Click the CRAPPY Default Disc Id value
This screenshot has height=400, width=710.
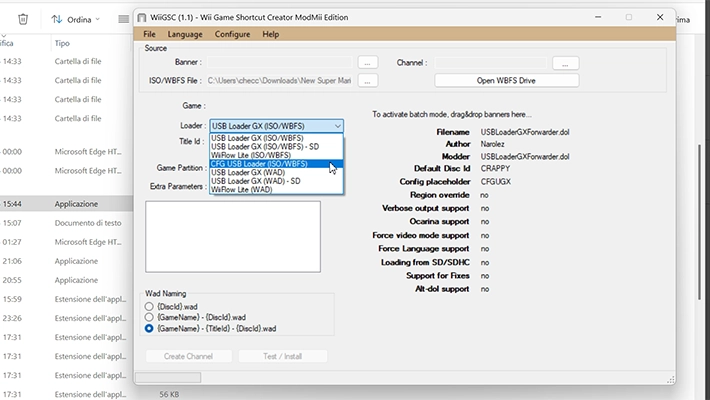(x=495, y=169)
